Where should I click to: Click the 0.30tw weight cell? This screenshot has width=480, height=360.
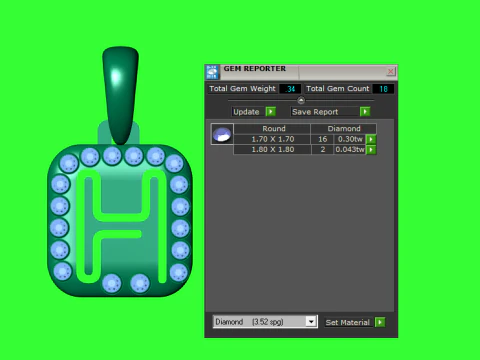coord(350,139)
